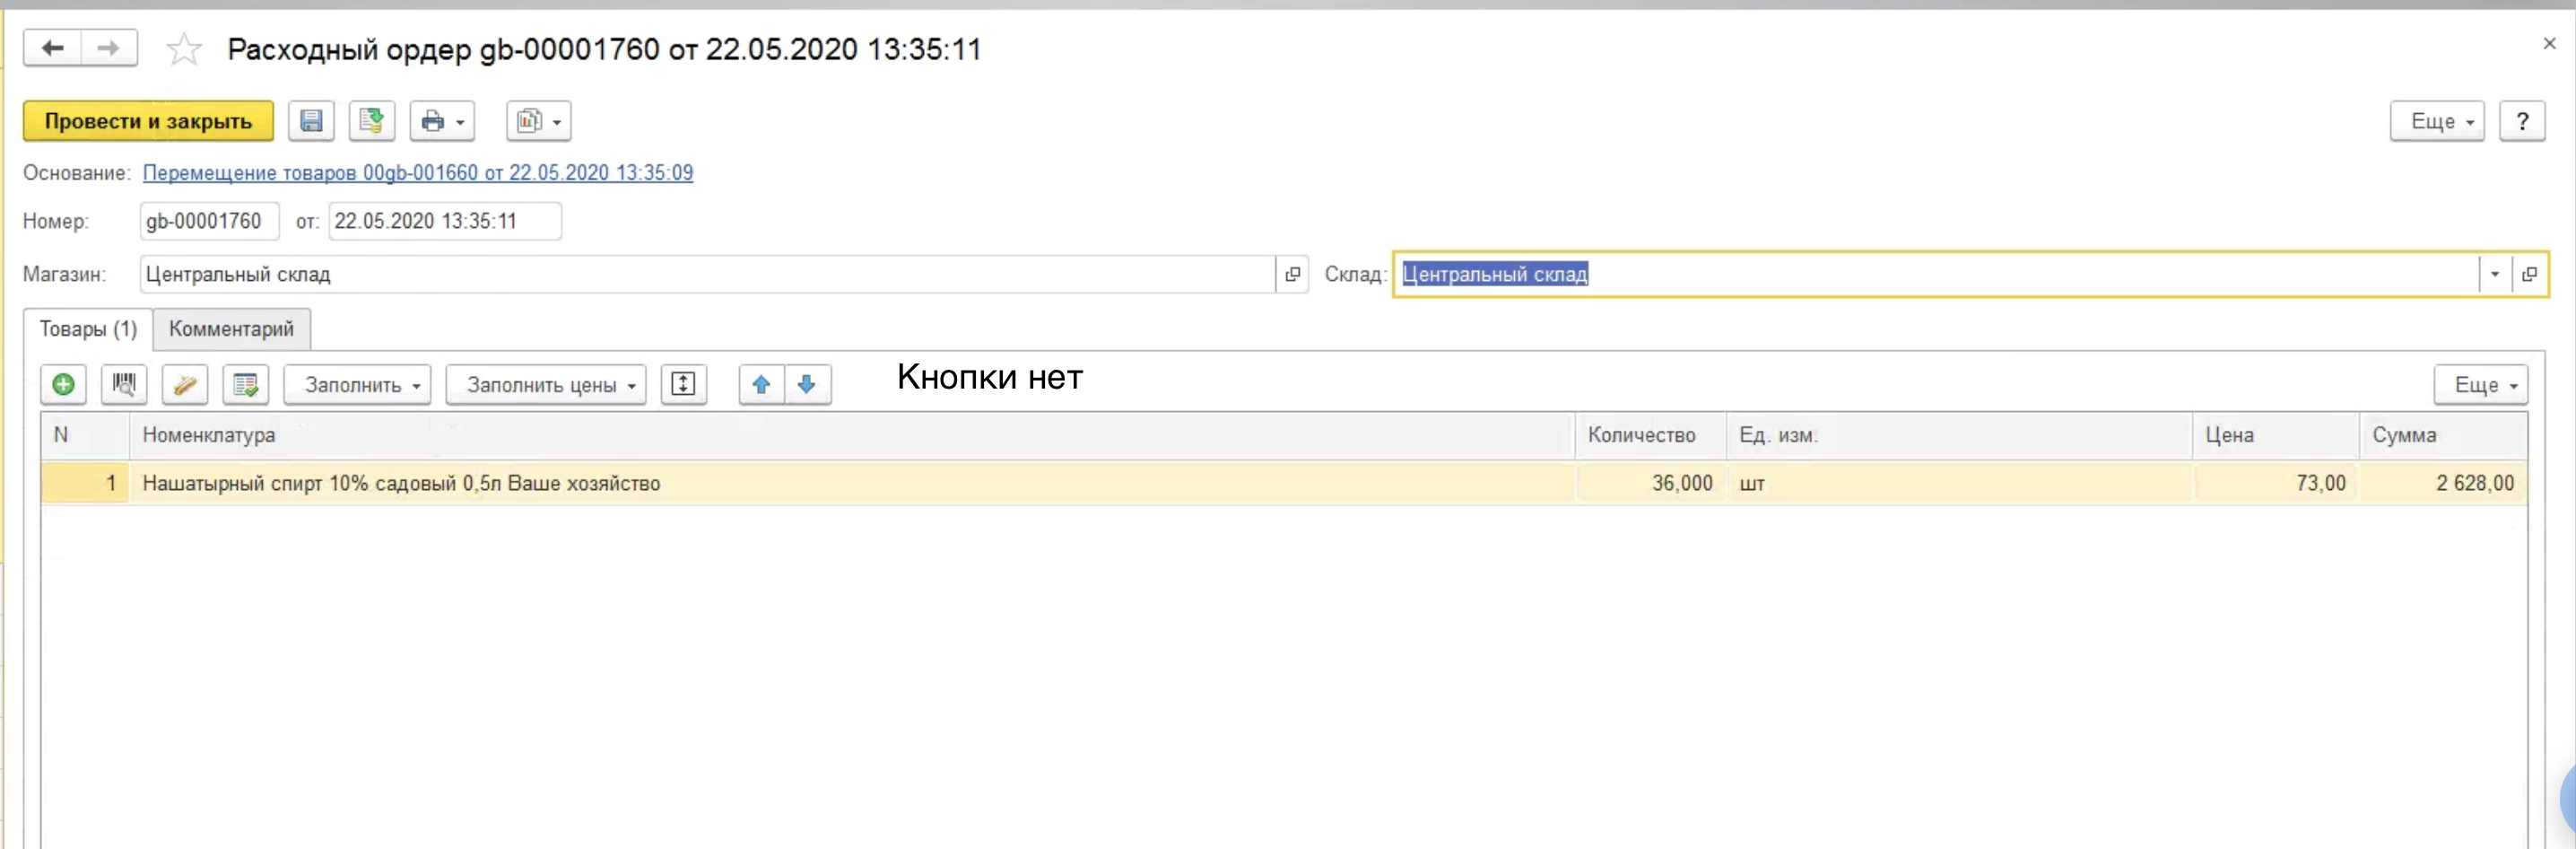Click the Сумма column header

[2443, 435]
